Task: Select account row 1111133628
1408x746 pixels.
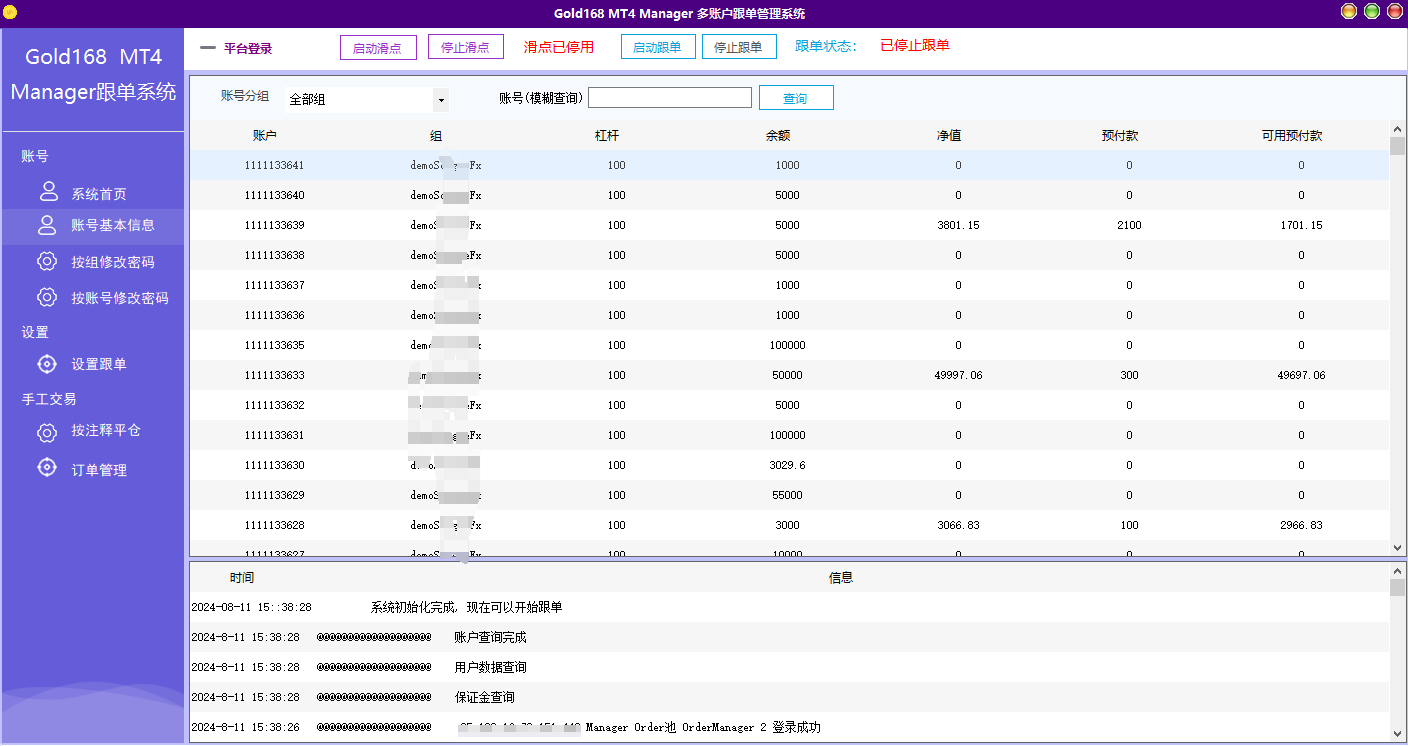Action: tap(789, 525)
